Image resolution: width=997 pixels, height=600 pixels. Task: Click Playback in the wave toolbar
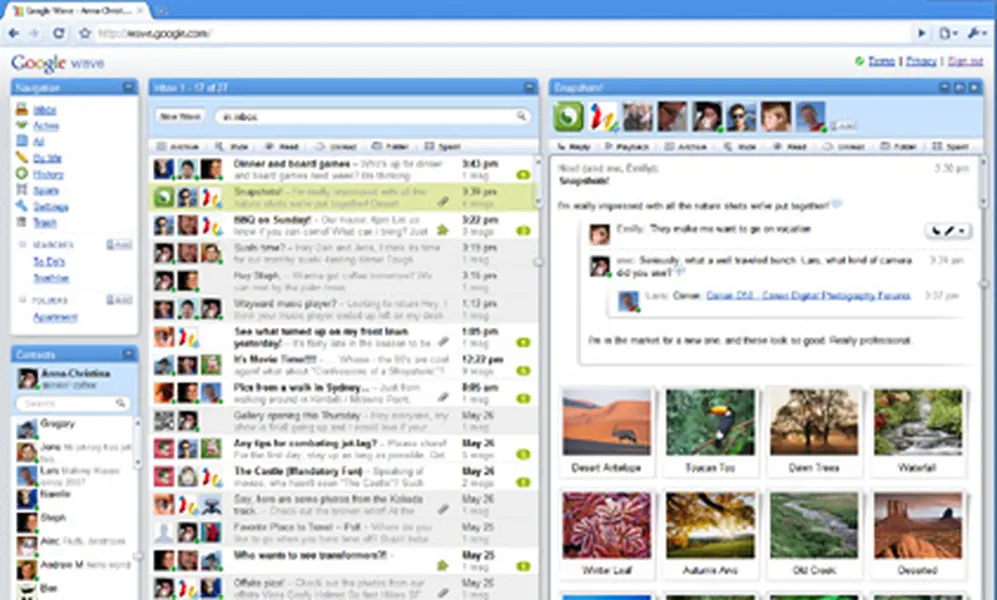coord(627,146)
